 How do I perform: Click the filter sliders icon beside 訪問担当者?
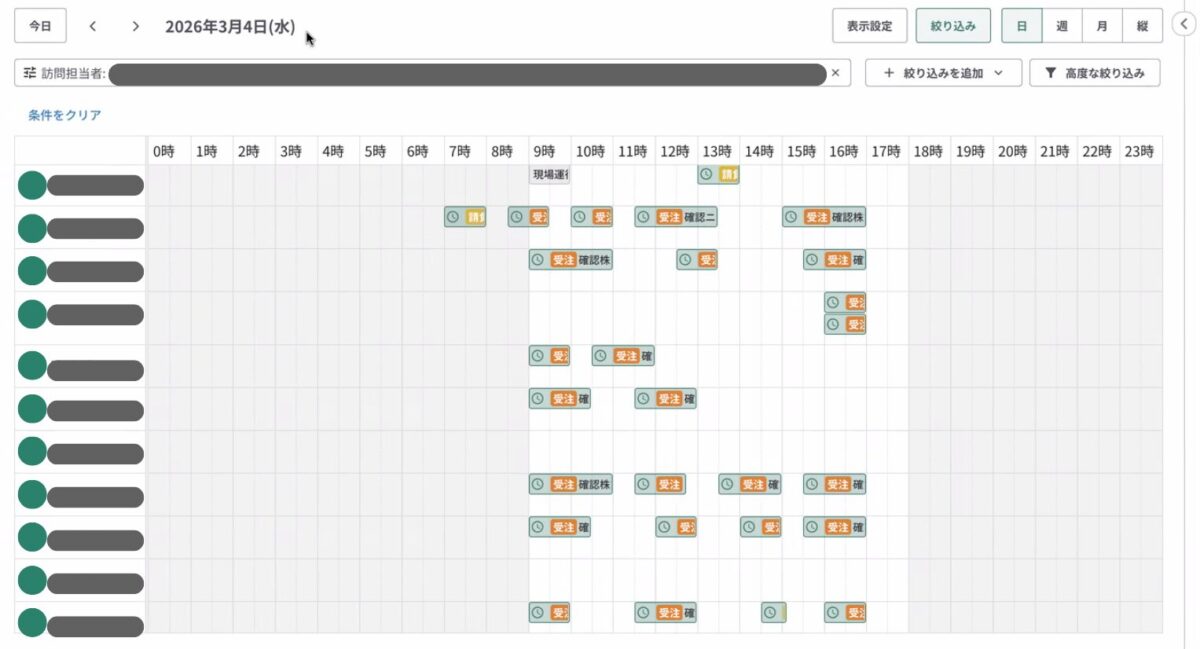29,73
